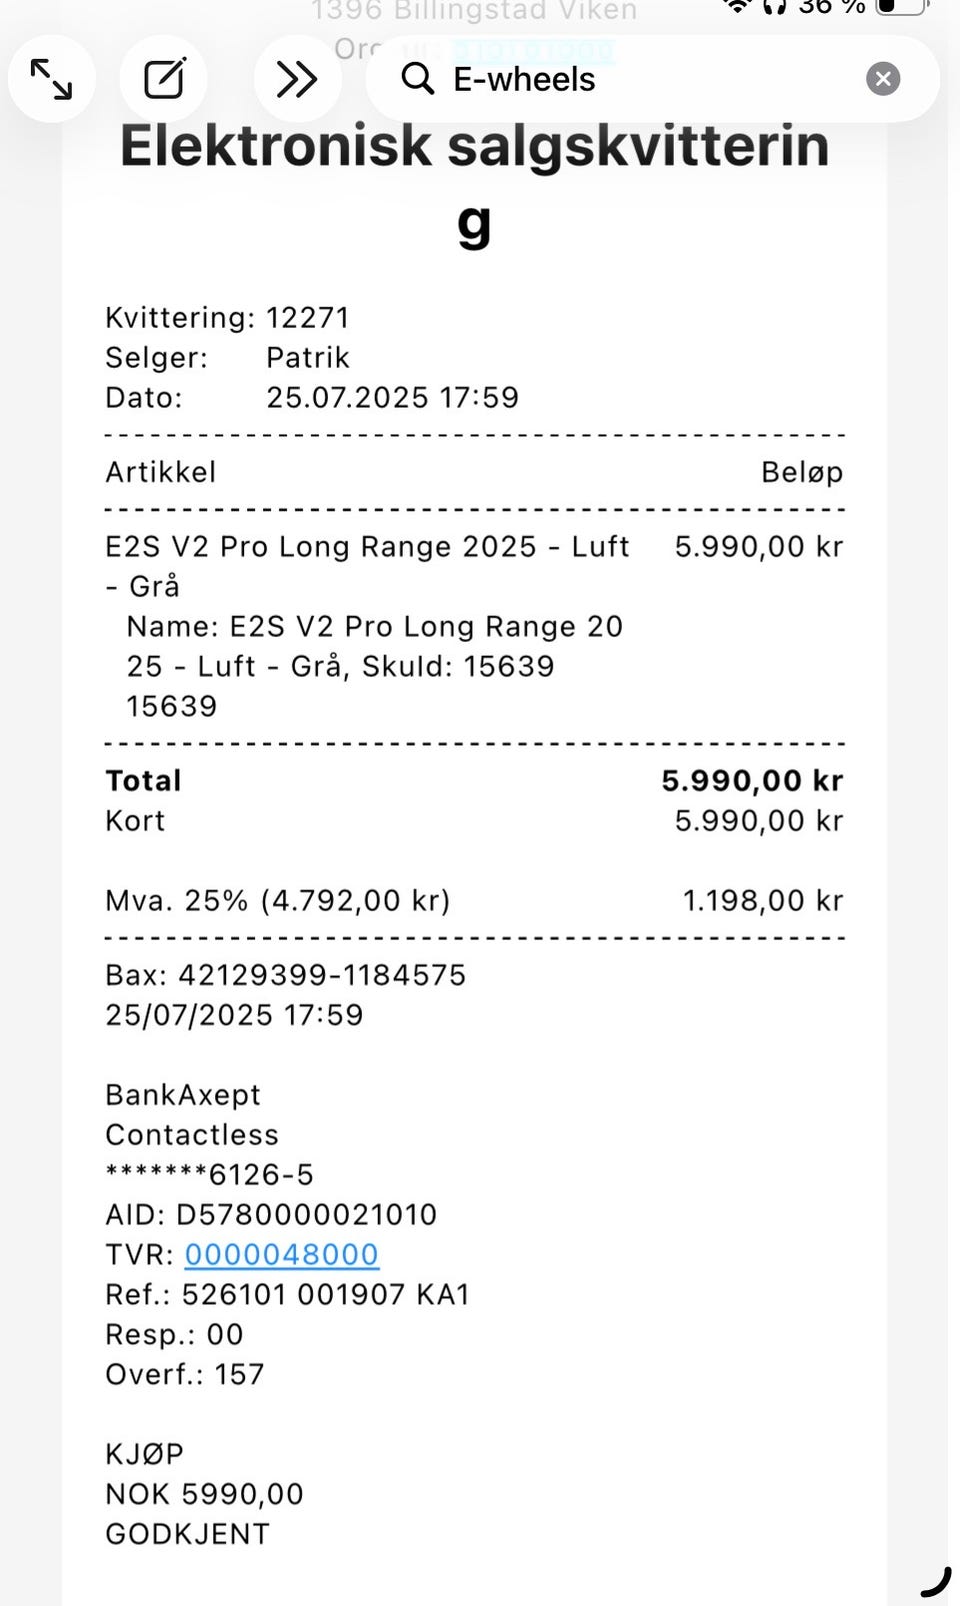Open the compose new message icon
960x1606 pixels.
tap(164, 79)
